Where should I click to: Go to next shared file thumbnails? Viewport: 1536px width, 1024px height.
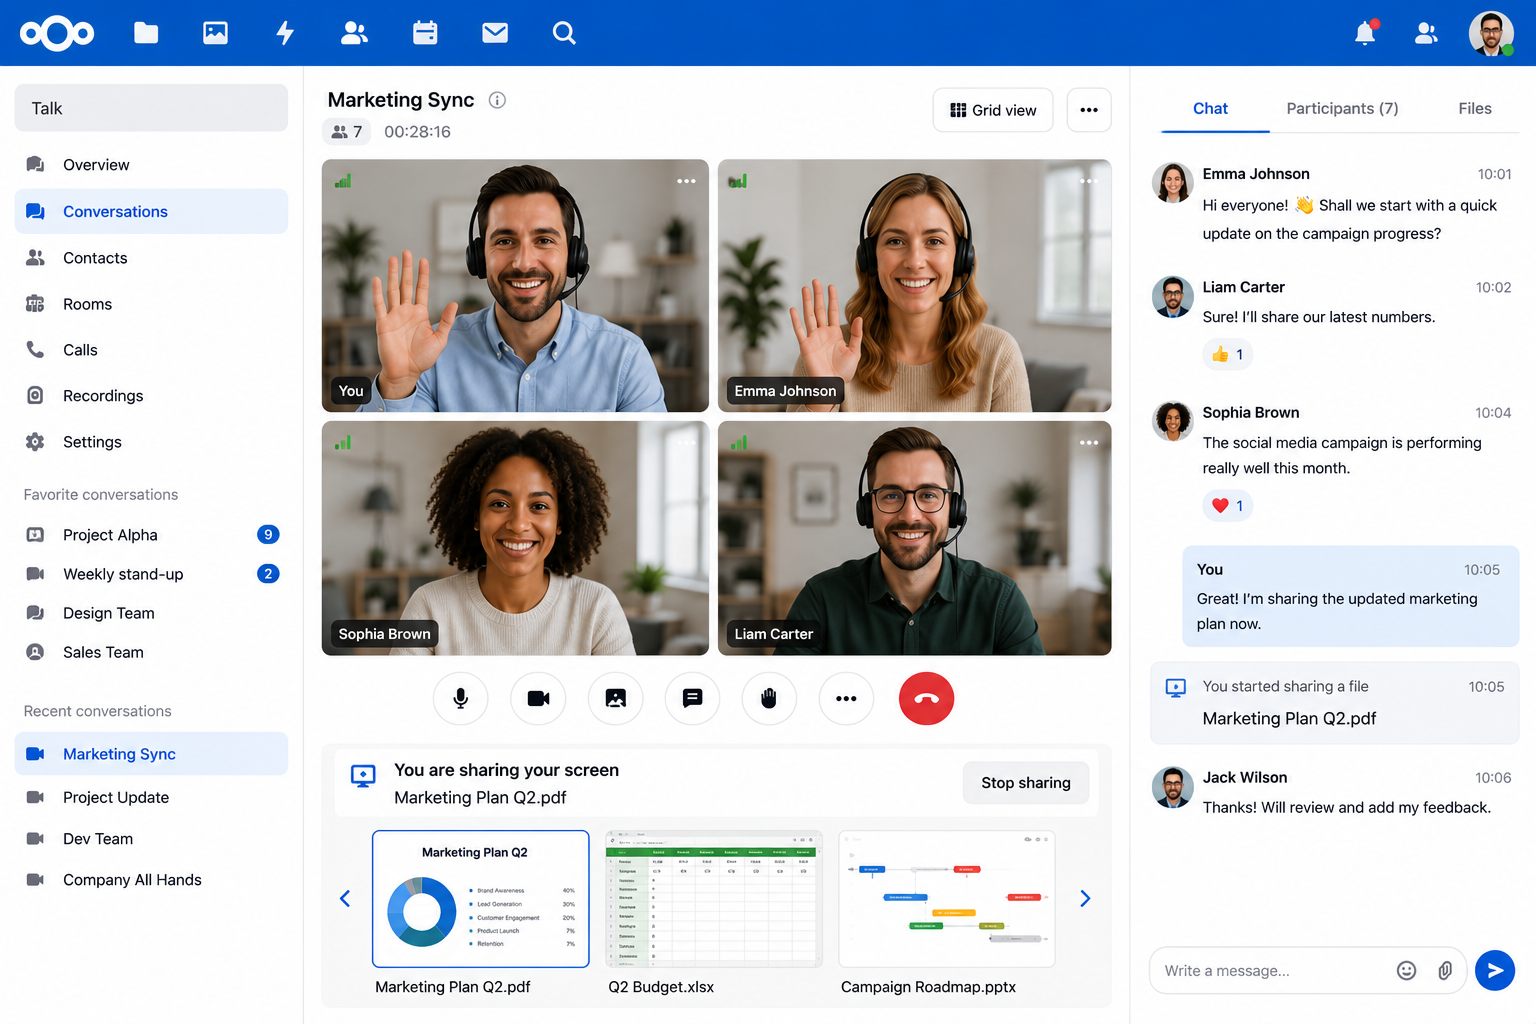click(x=1085, y=898)
